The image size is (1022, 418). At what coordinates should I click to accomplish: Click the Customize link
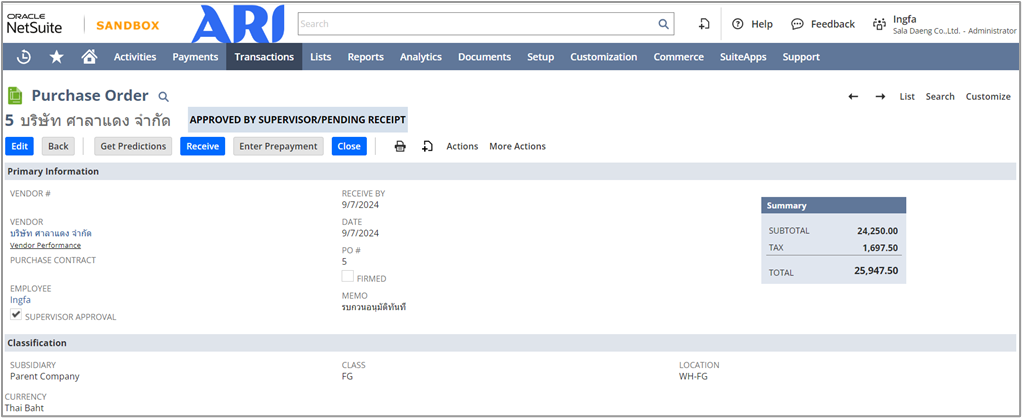[x=988, y=97]
